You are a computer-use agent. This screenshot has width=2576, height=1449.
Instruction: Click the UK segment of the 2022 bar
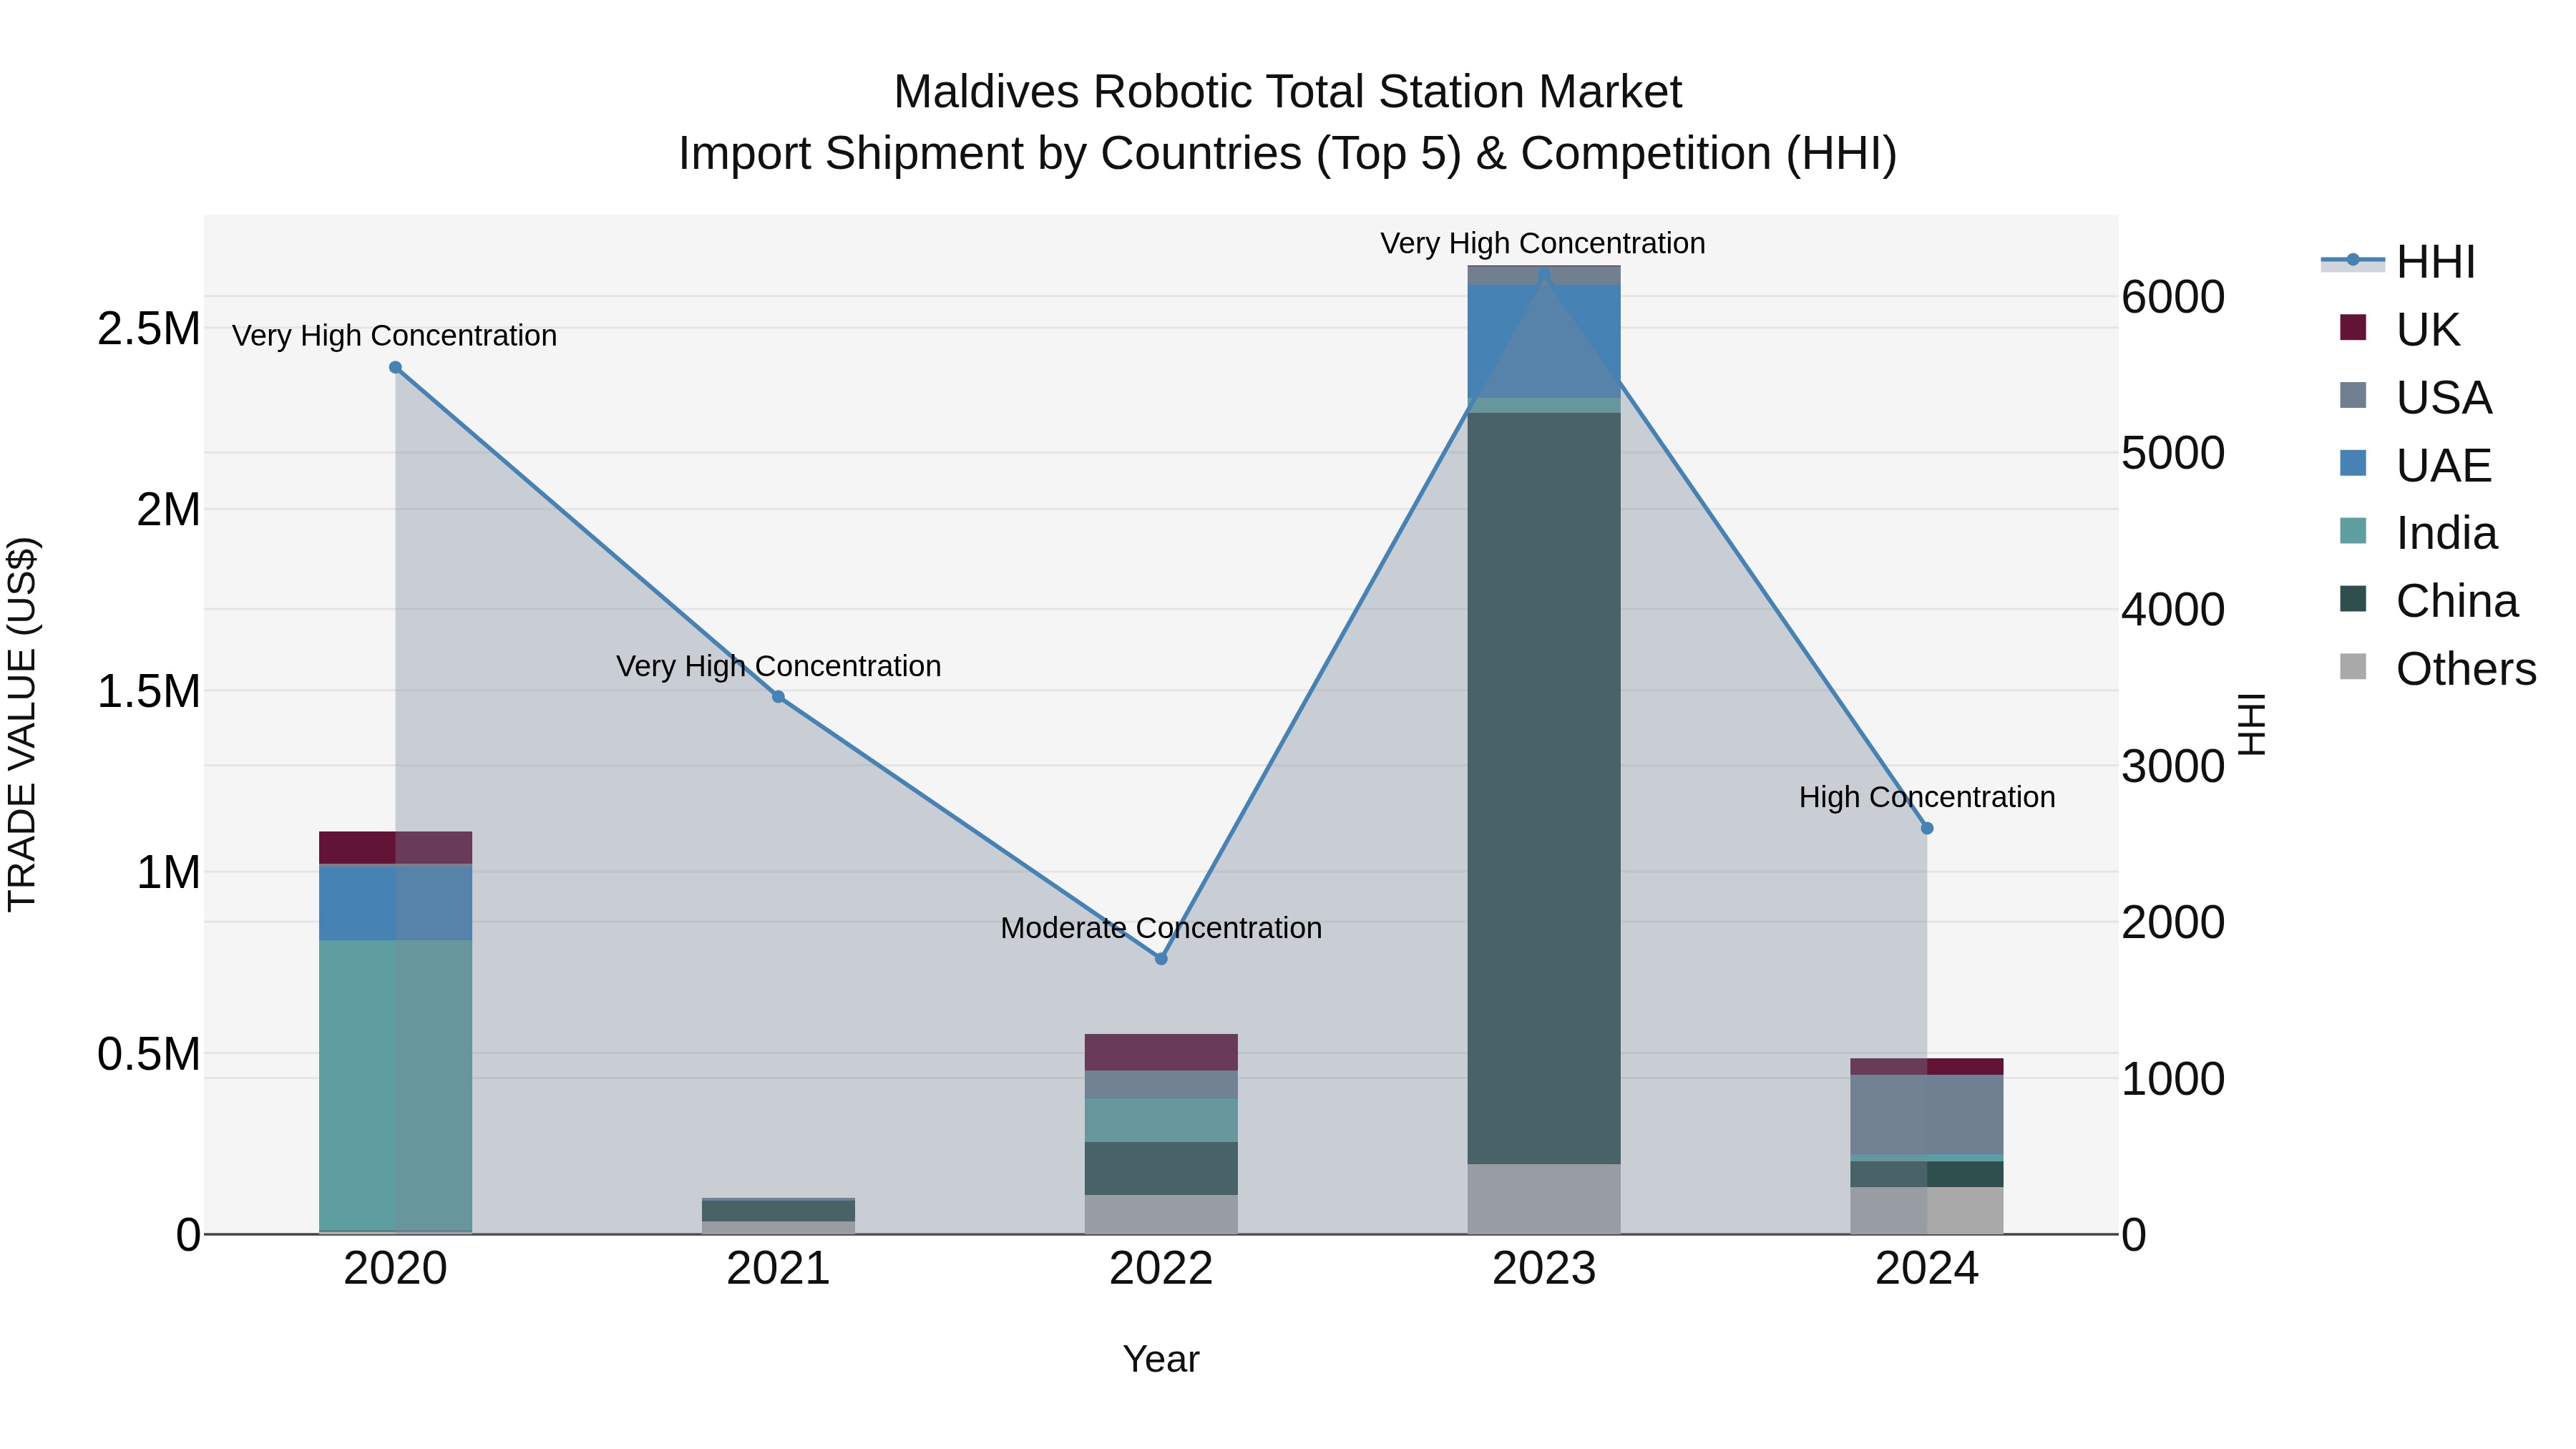coord(1161,1052)
